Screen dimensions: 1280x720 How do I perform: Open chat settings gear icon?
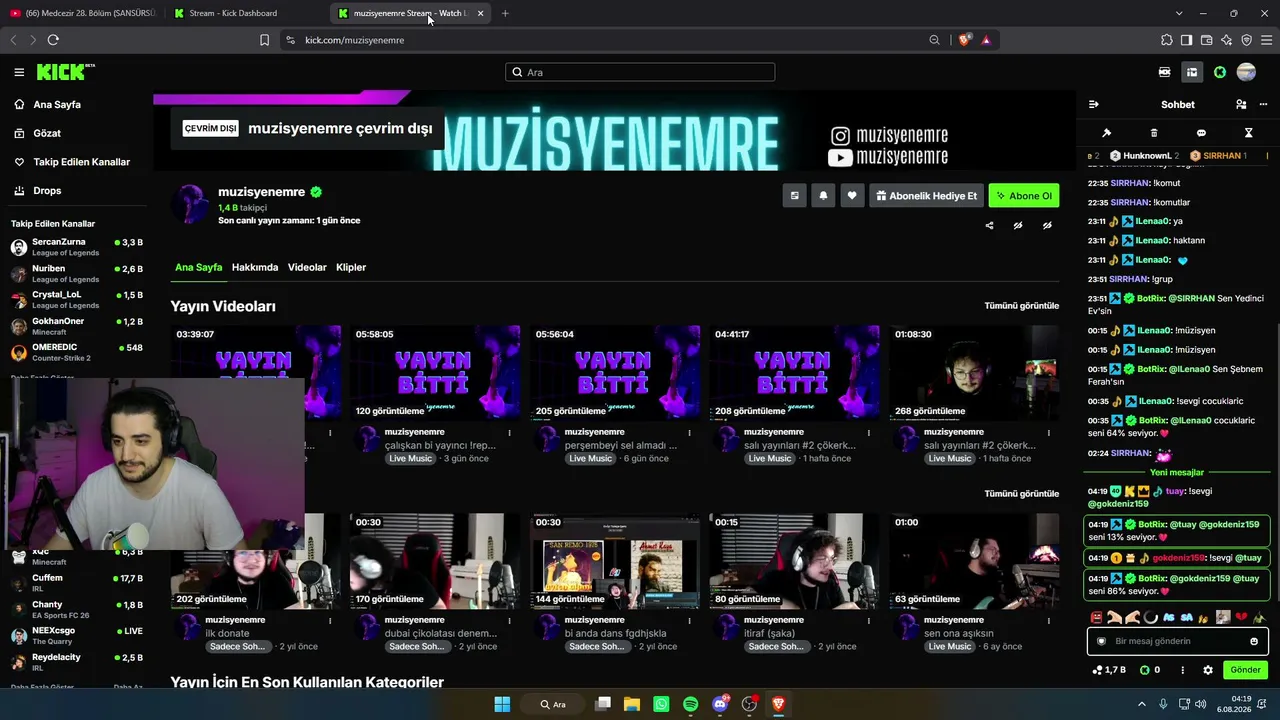tap(1208, 670)
